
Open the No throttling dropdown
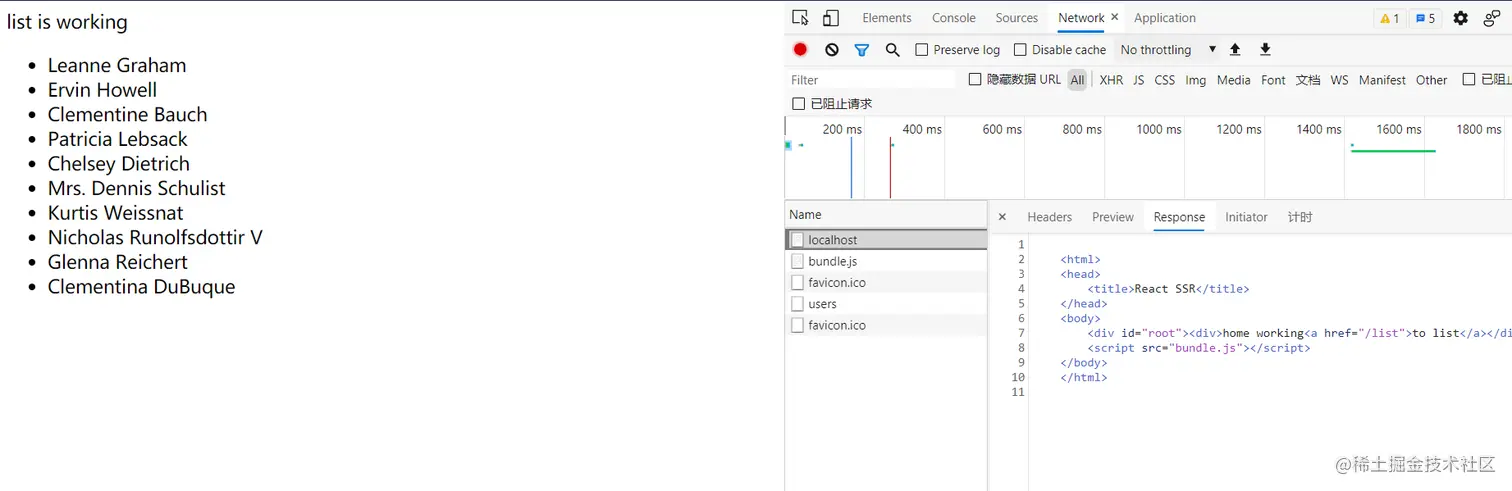[x=1168, y=50]
